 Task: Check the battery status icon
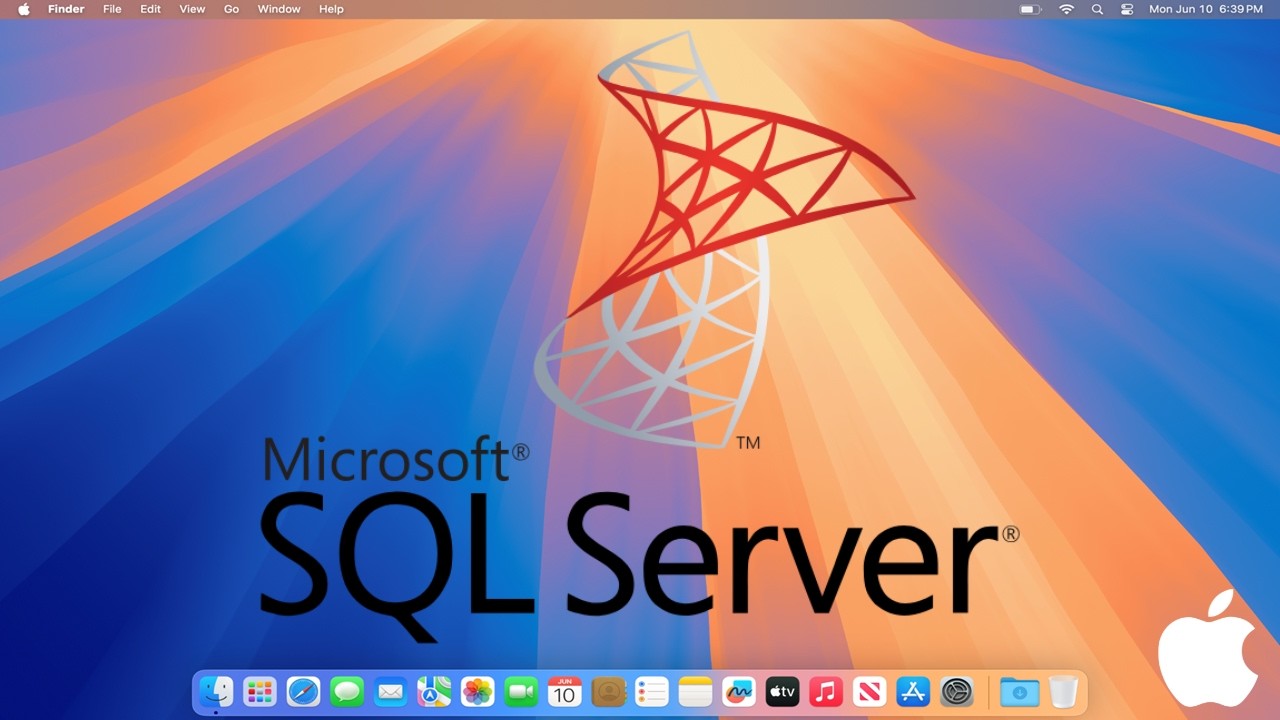1030,9
